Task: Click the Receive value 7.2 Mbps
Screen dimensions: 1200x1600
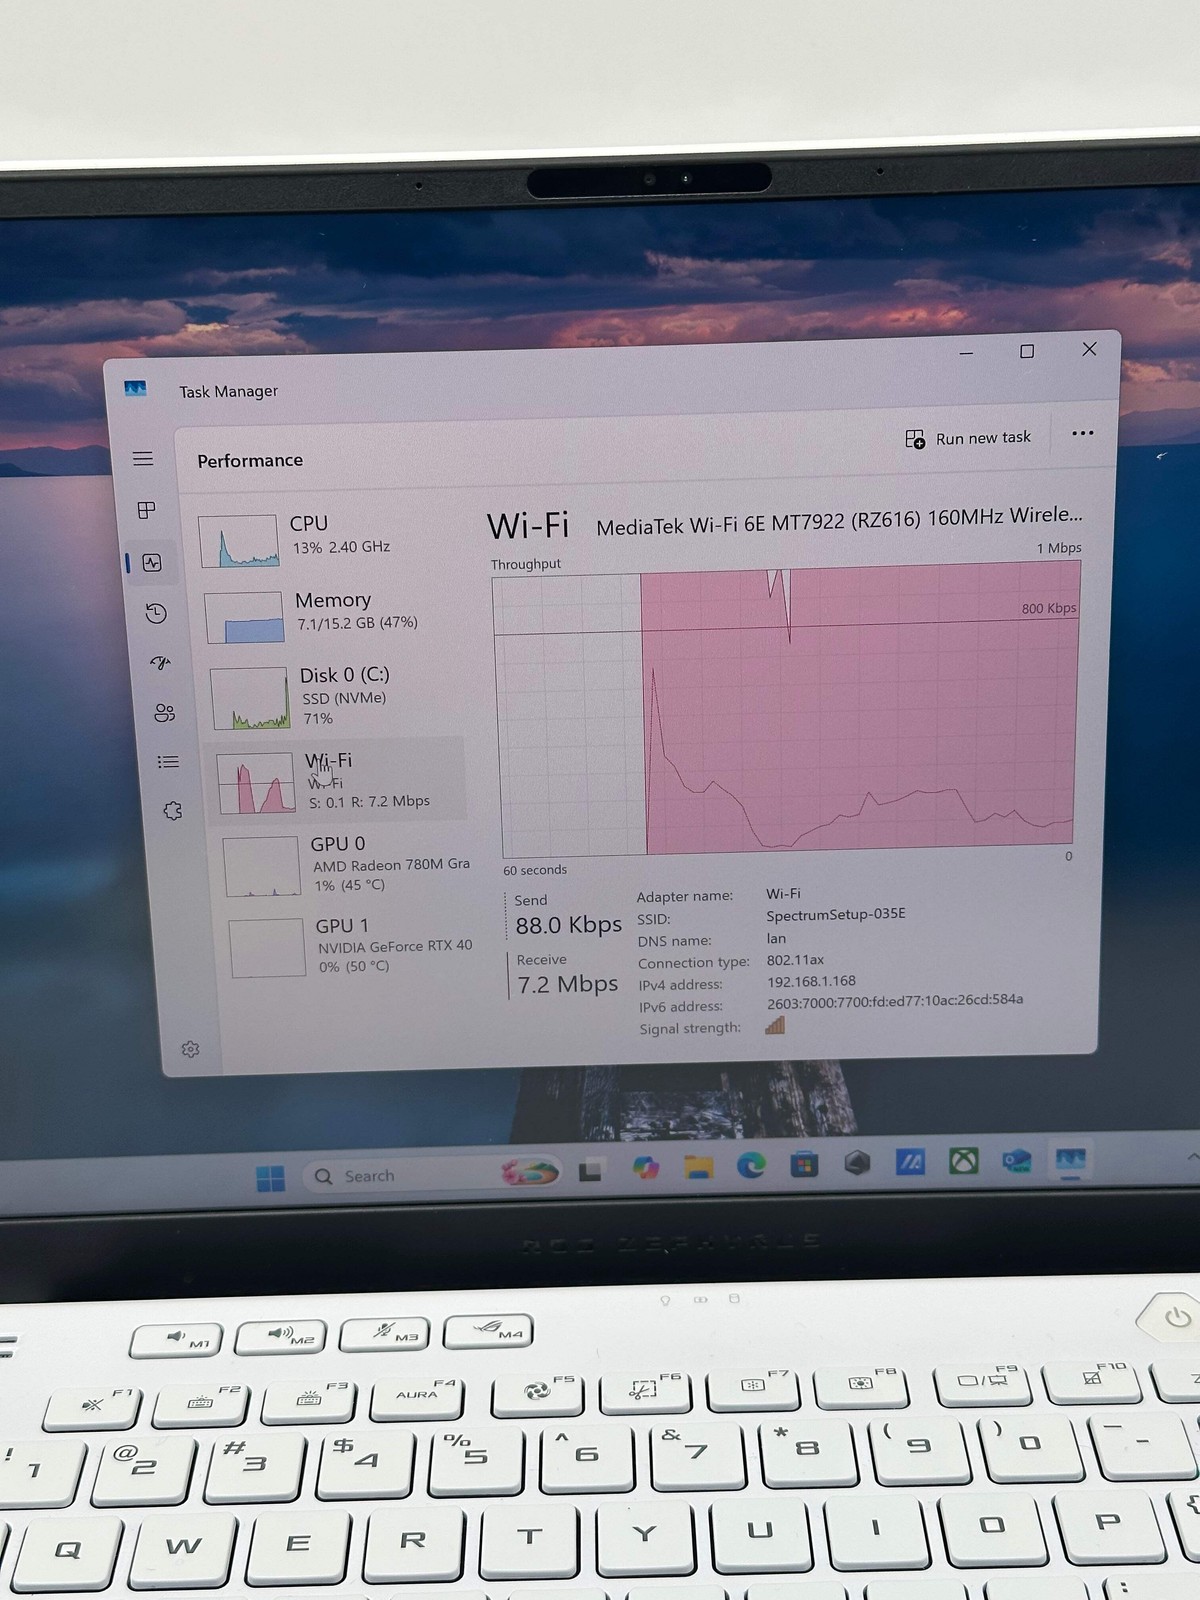Action: click(567, 984)
